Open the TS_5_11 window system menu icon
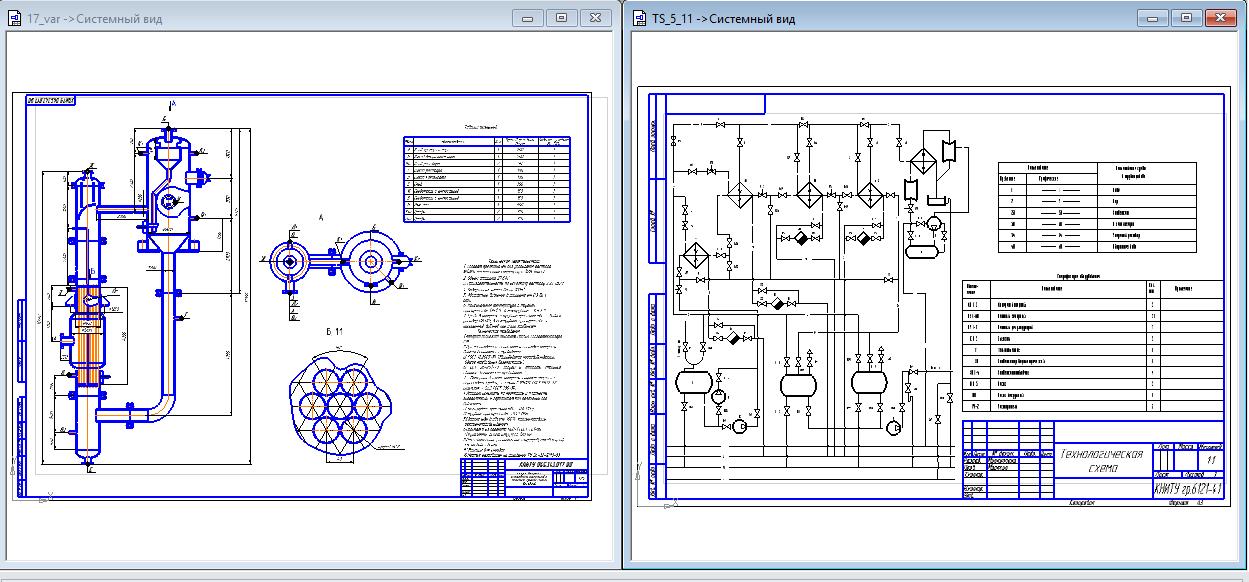This screenshot has width=1249, height=582. 639,18
